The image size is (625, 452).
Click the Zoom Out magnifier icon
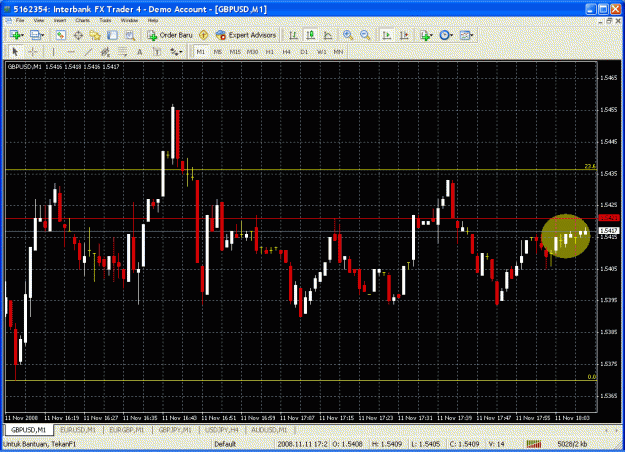(365, 35)
